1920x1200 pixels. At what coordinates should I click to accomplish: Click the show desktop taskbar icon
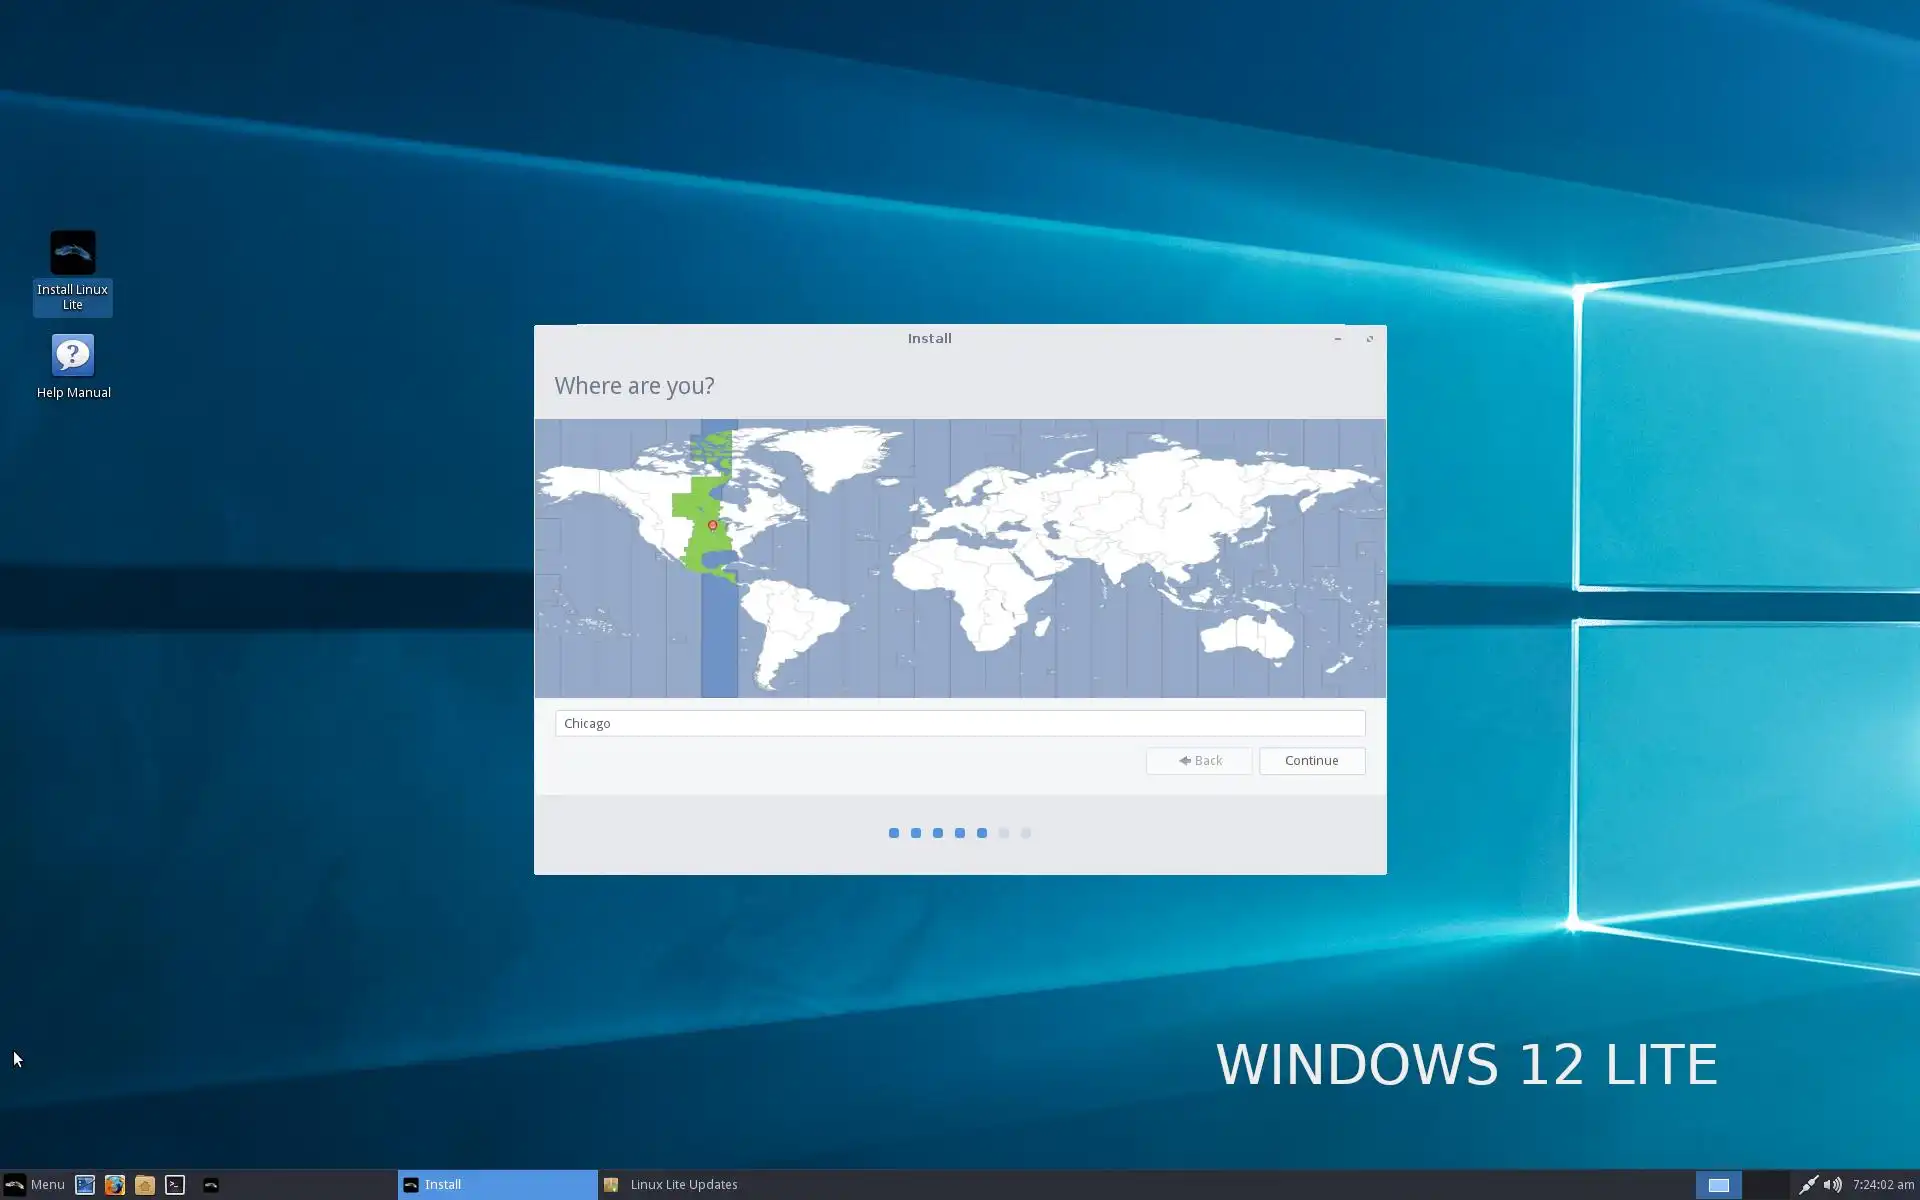(85, 1185)
